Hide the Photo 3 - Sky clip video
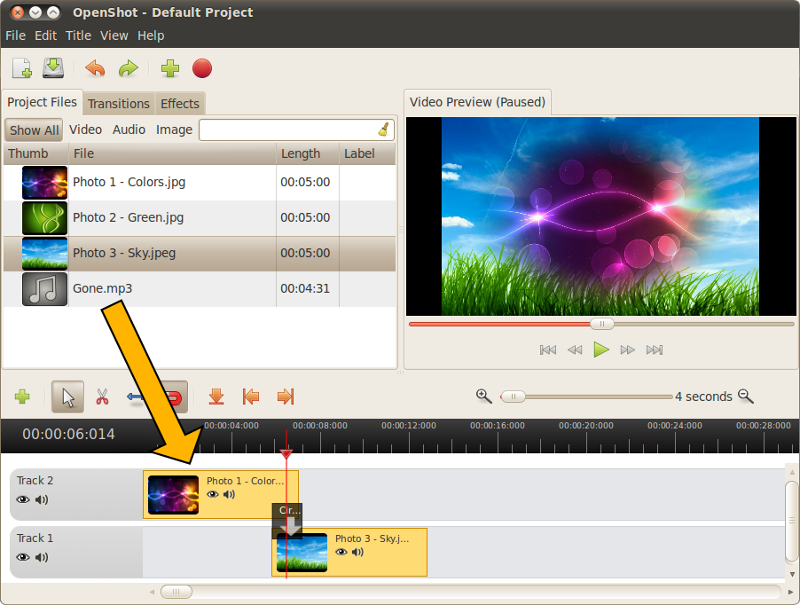This screenshot has width=800, height=605. [x=341, y=552]
